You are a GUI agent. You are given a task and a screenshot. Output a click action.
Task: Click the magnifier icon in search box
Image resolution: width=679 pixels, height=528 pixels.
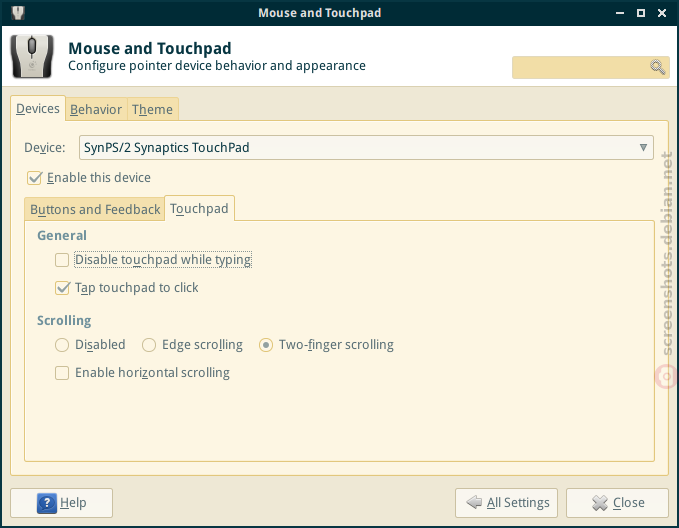[x=657, y=67]
